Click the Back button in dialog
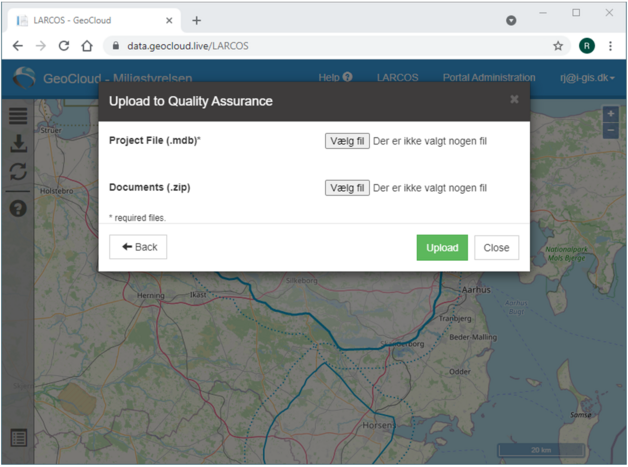628x467 pixels. (x=138, y=247)
